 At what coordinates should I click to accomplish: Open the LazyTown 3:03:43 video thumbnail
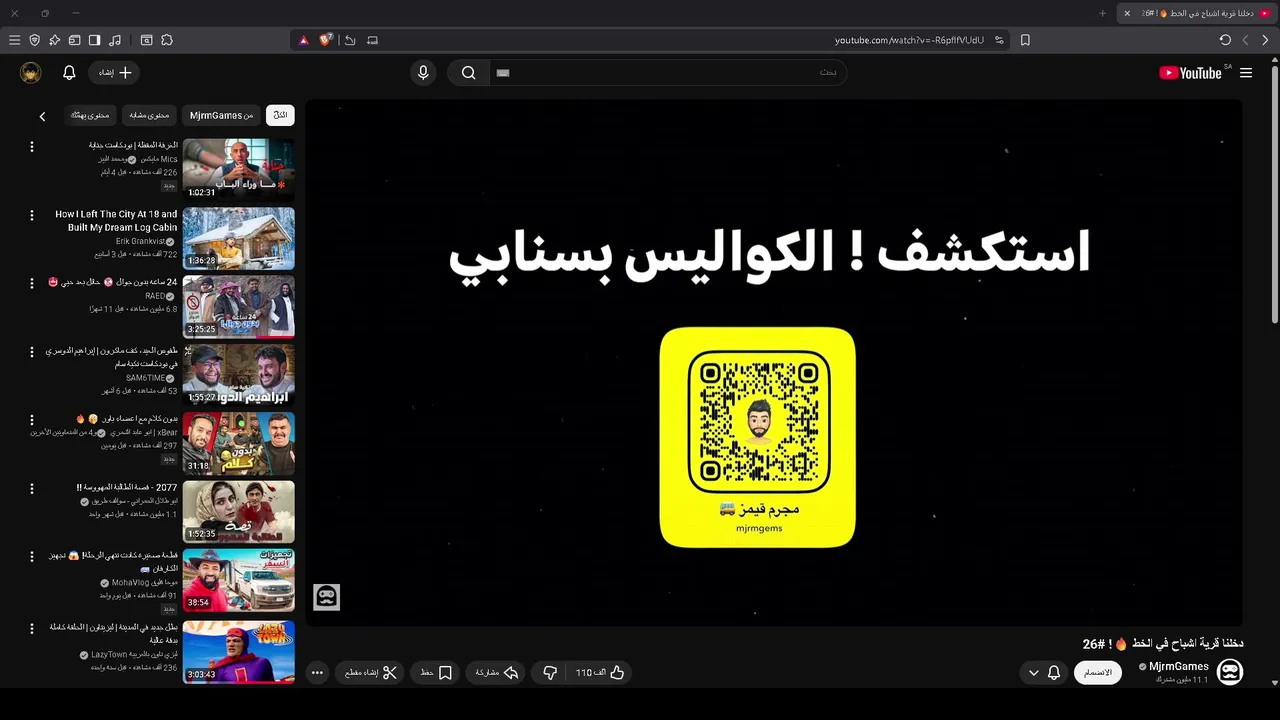239,651
